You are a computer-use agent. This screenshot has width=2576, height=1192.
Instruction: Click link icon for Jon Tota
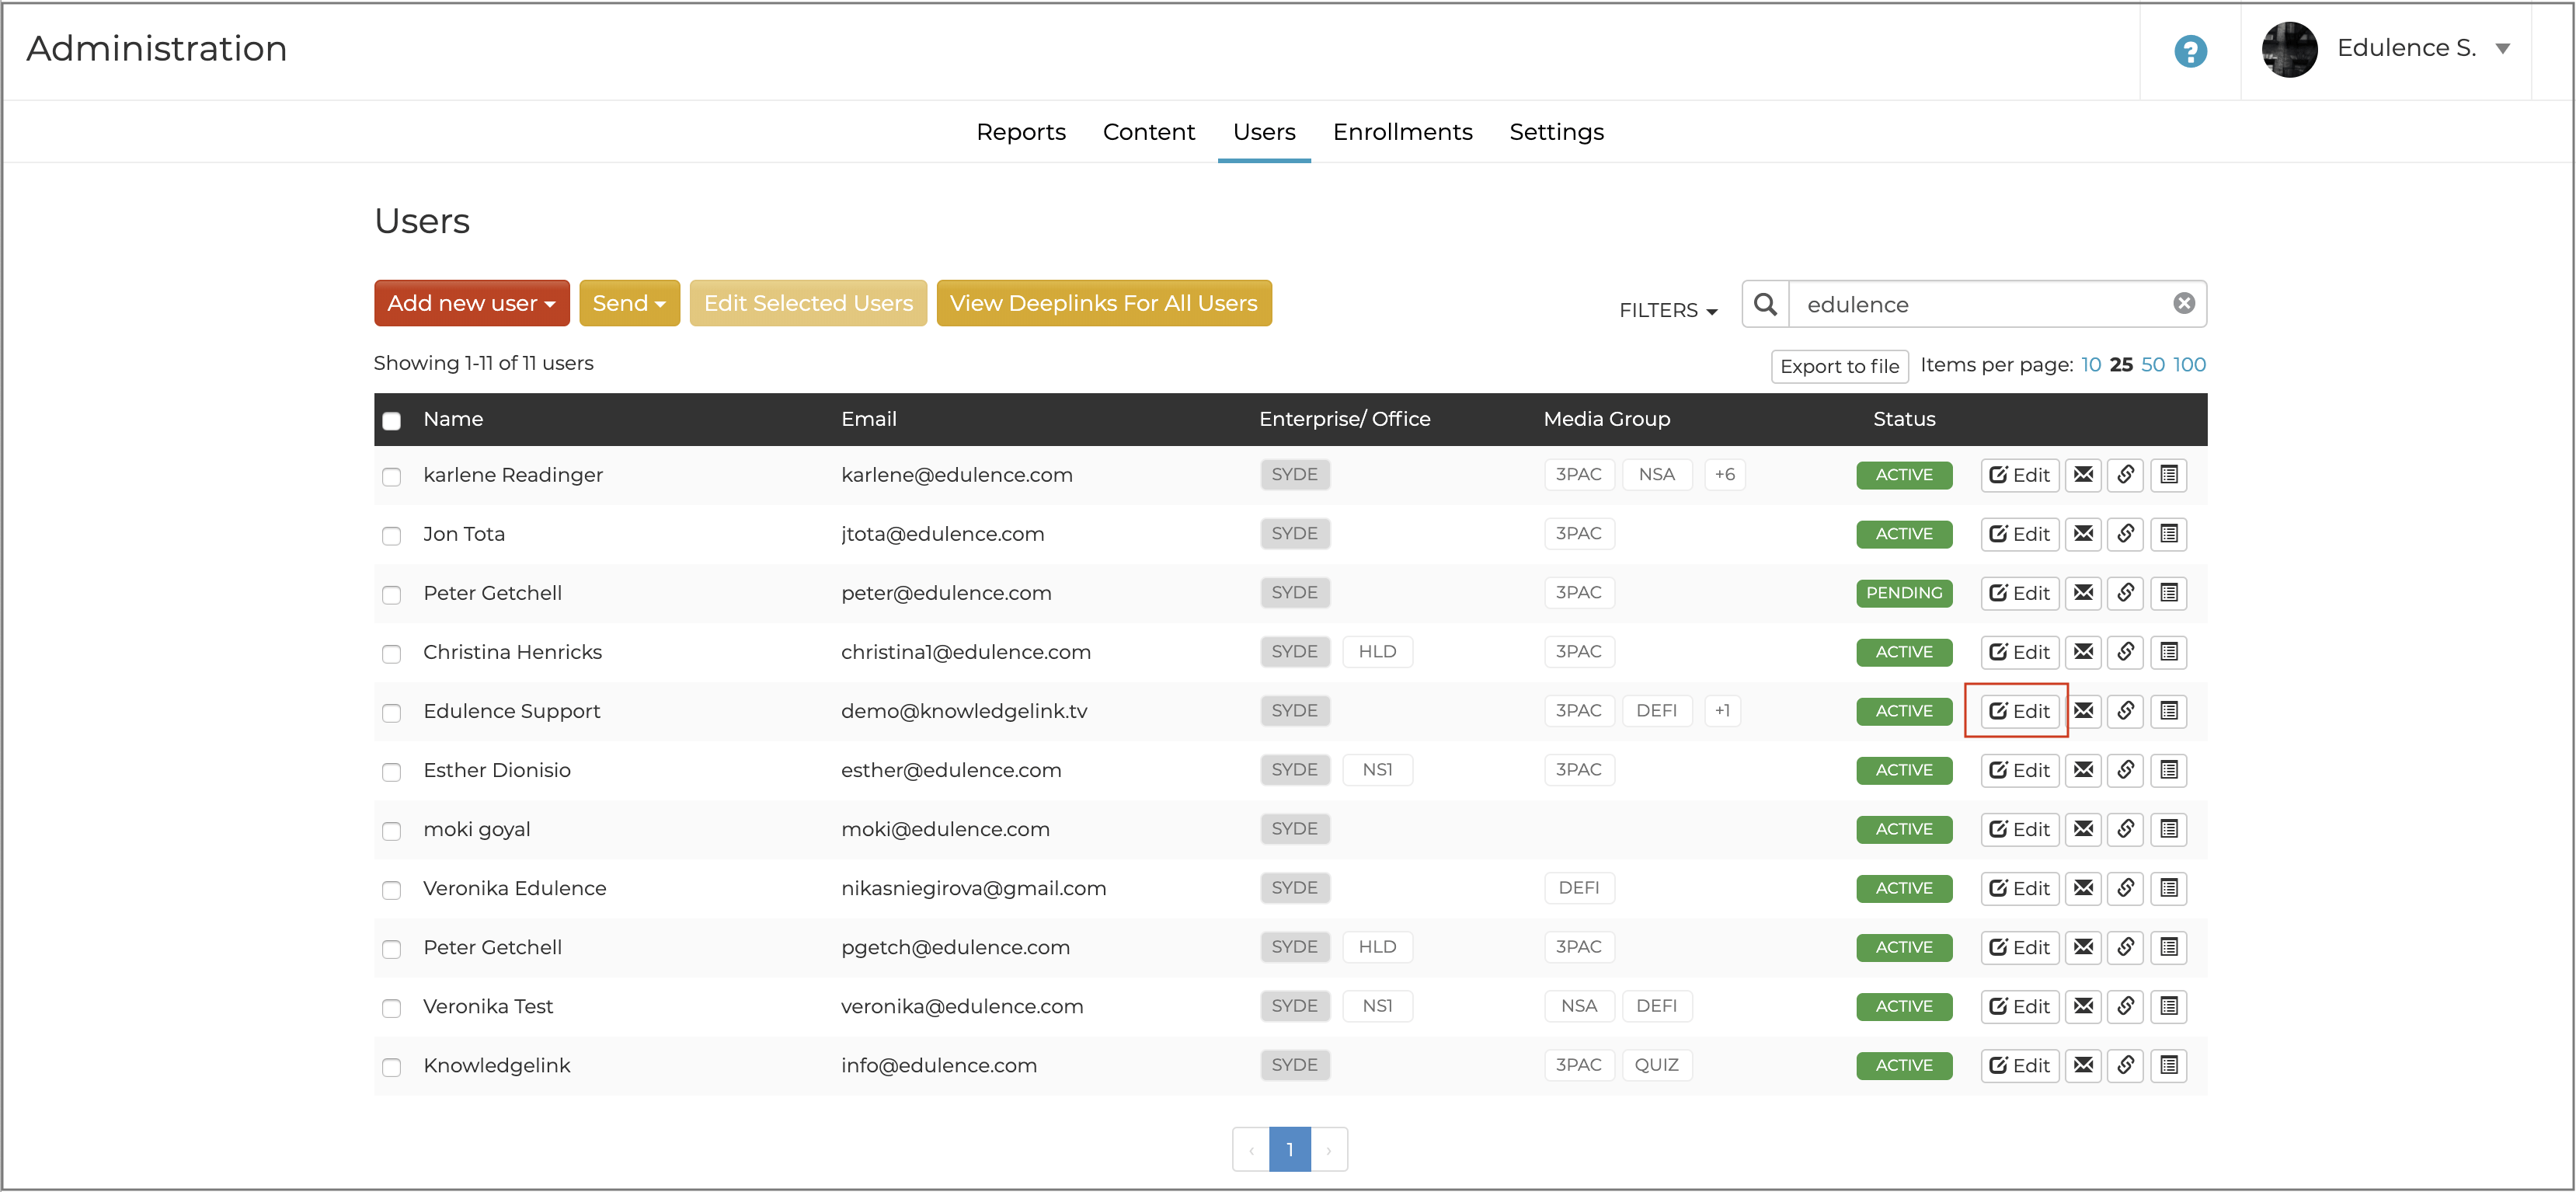pyautogui.click(x=2125, y=534)
